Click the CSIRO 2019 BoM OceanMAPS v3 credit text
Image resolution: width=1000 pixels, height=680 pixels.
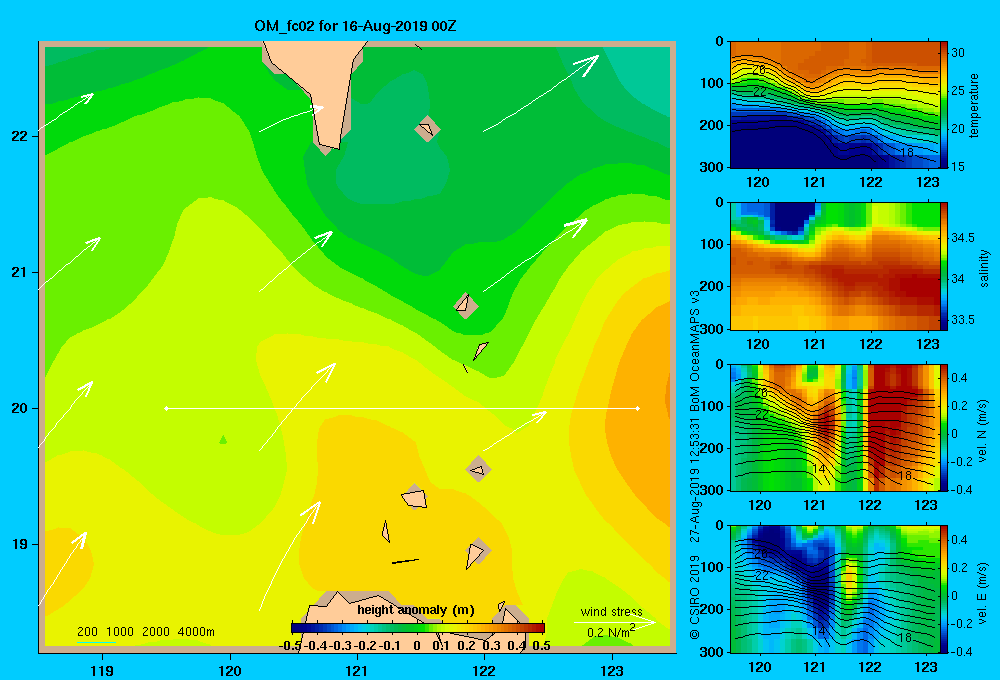coord(695,464)
